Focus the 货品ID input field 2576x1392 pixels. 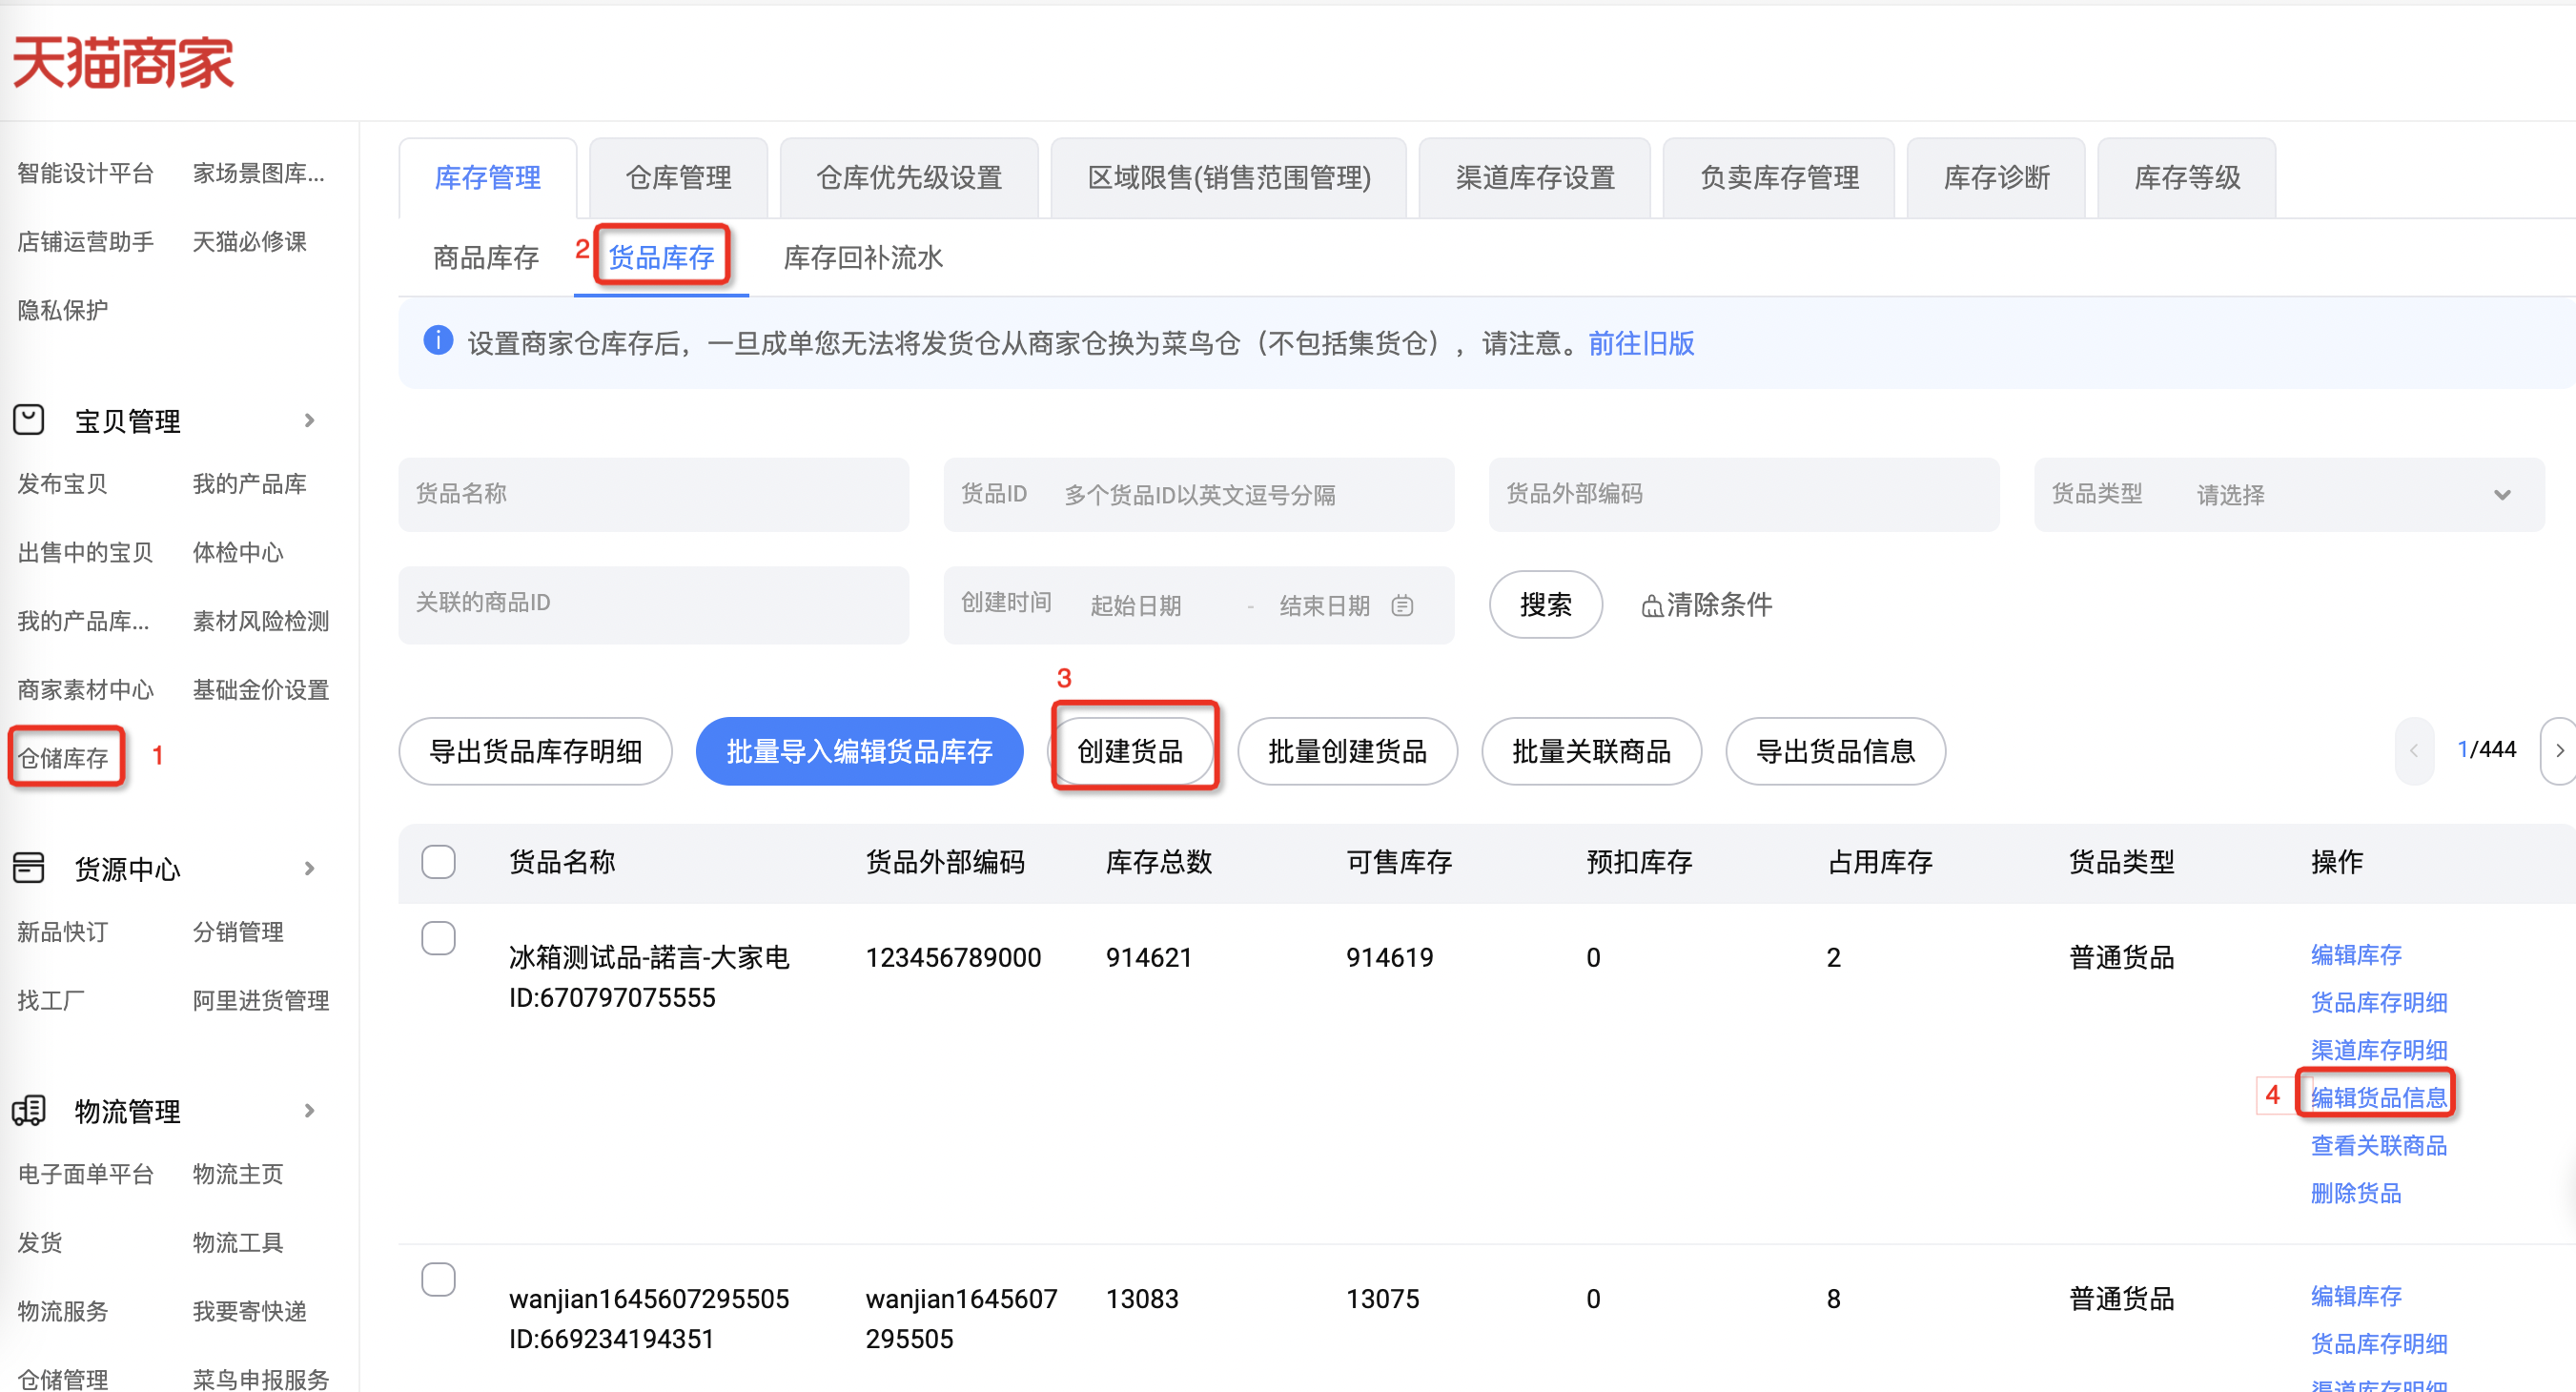[1199, 494]
